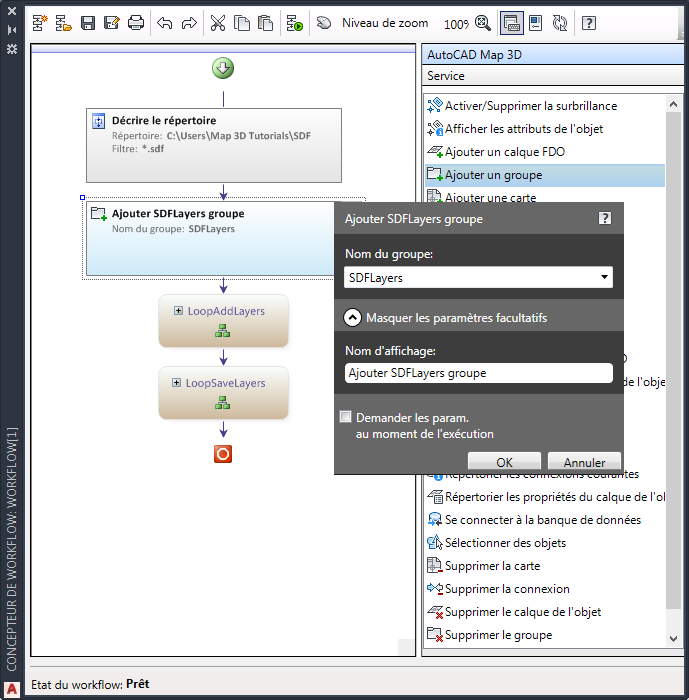Open the Nom du groupe dropdown

(604, 277)
